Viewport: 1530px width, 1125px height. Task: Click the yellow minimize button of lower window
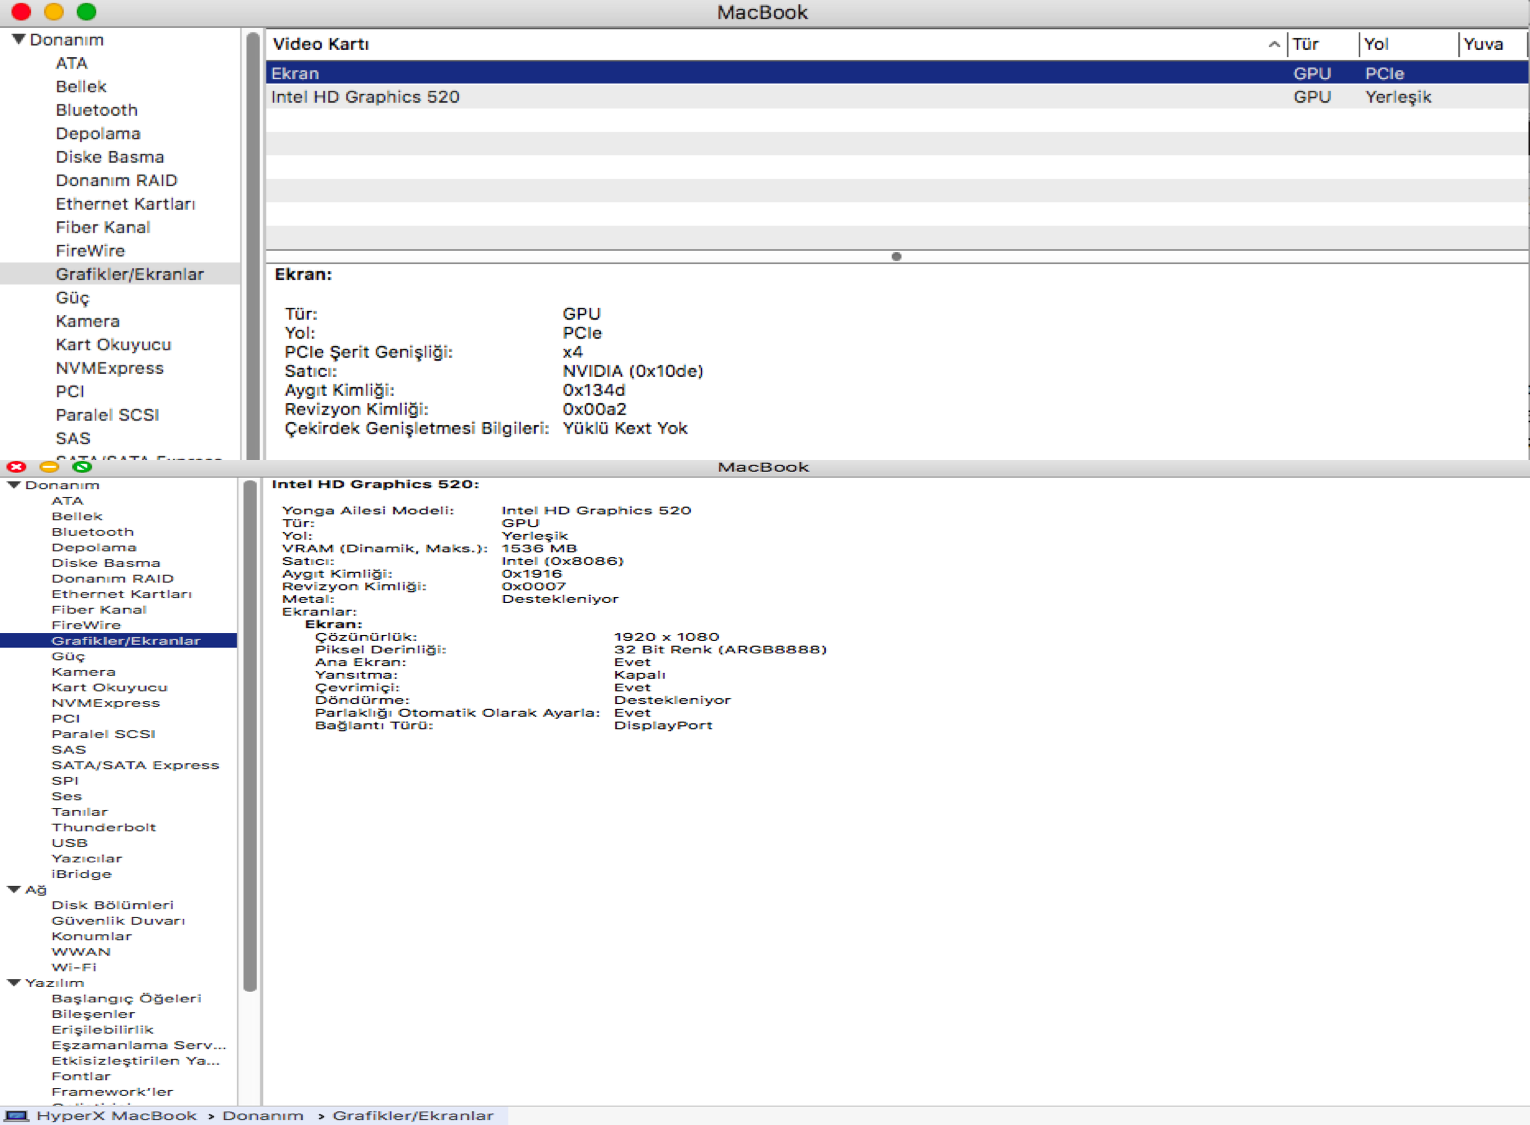(49, 467)
